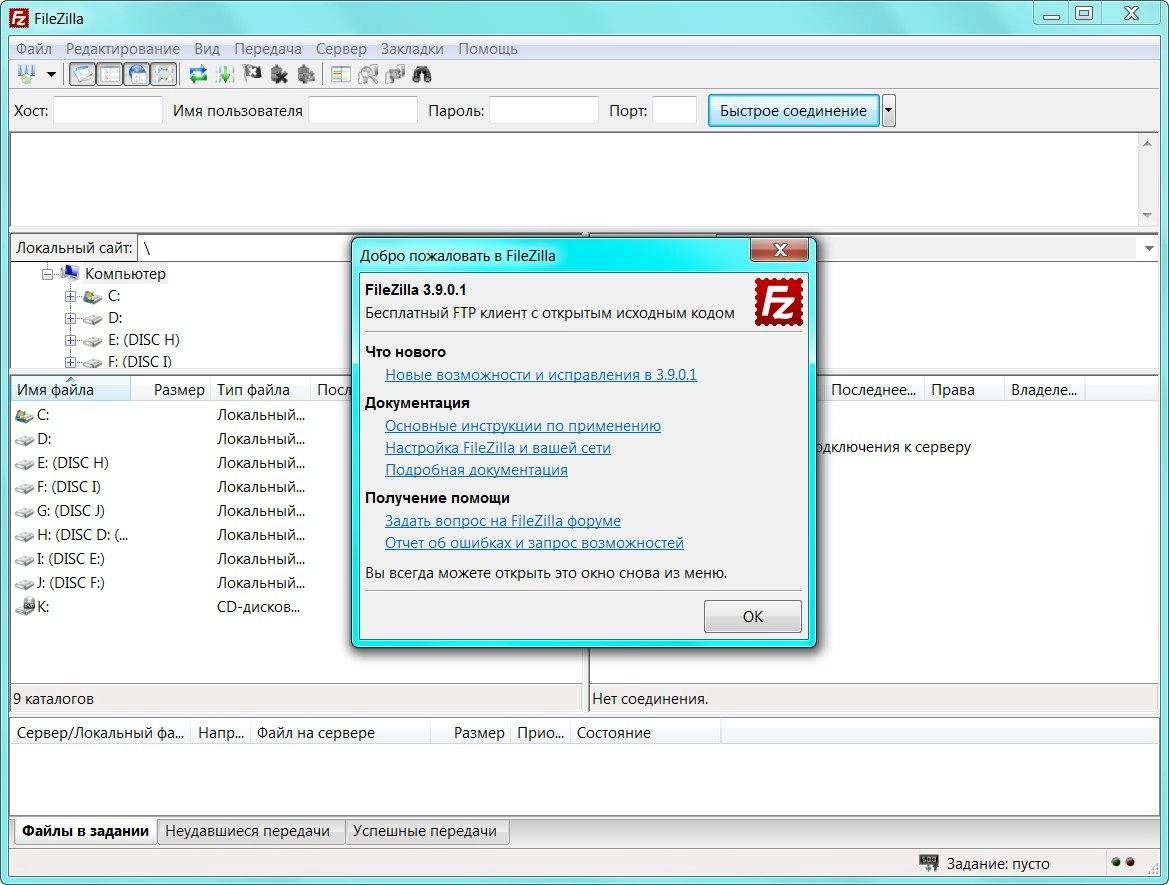The width and height of the screenshot is (1169, 885).
Task: Cancel the current operation flag icon
Action: tap(252, 74)
